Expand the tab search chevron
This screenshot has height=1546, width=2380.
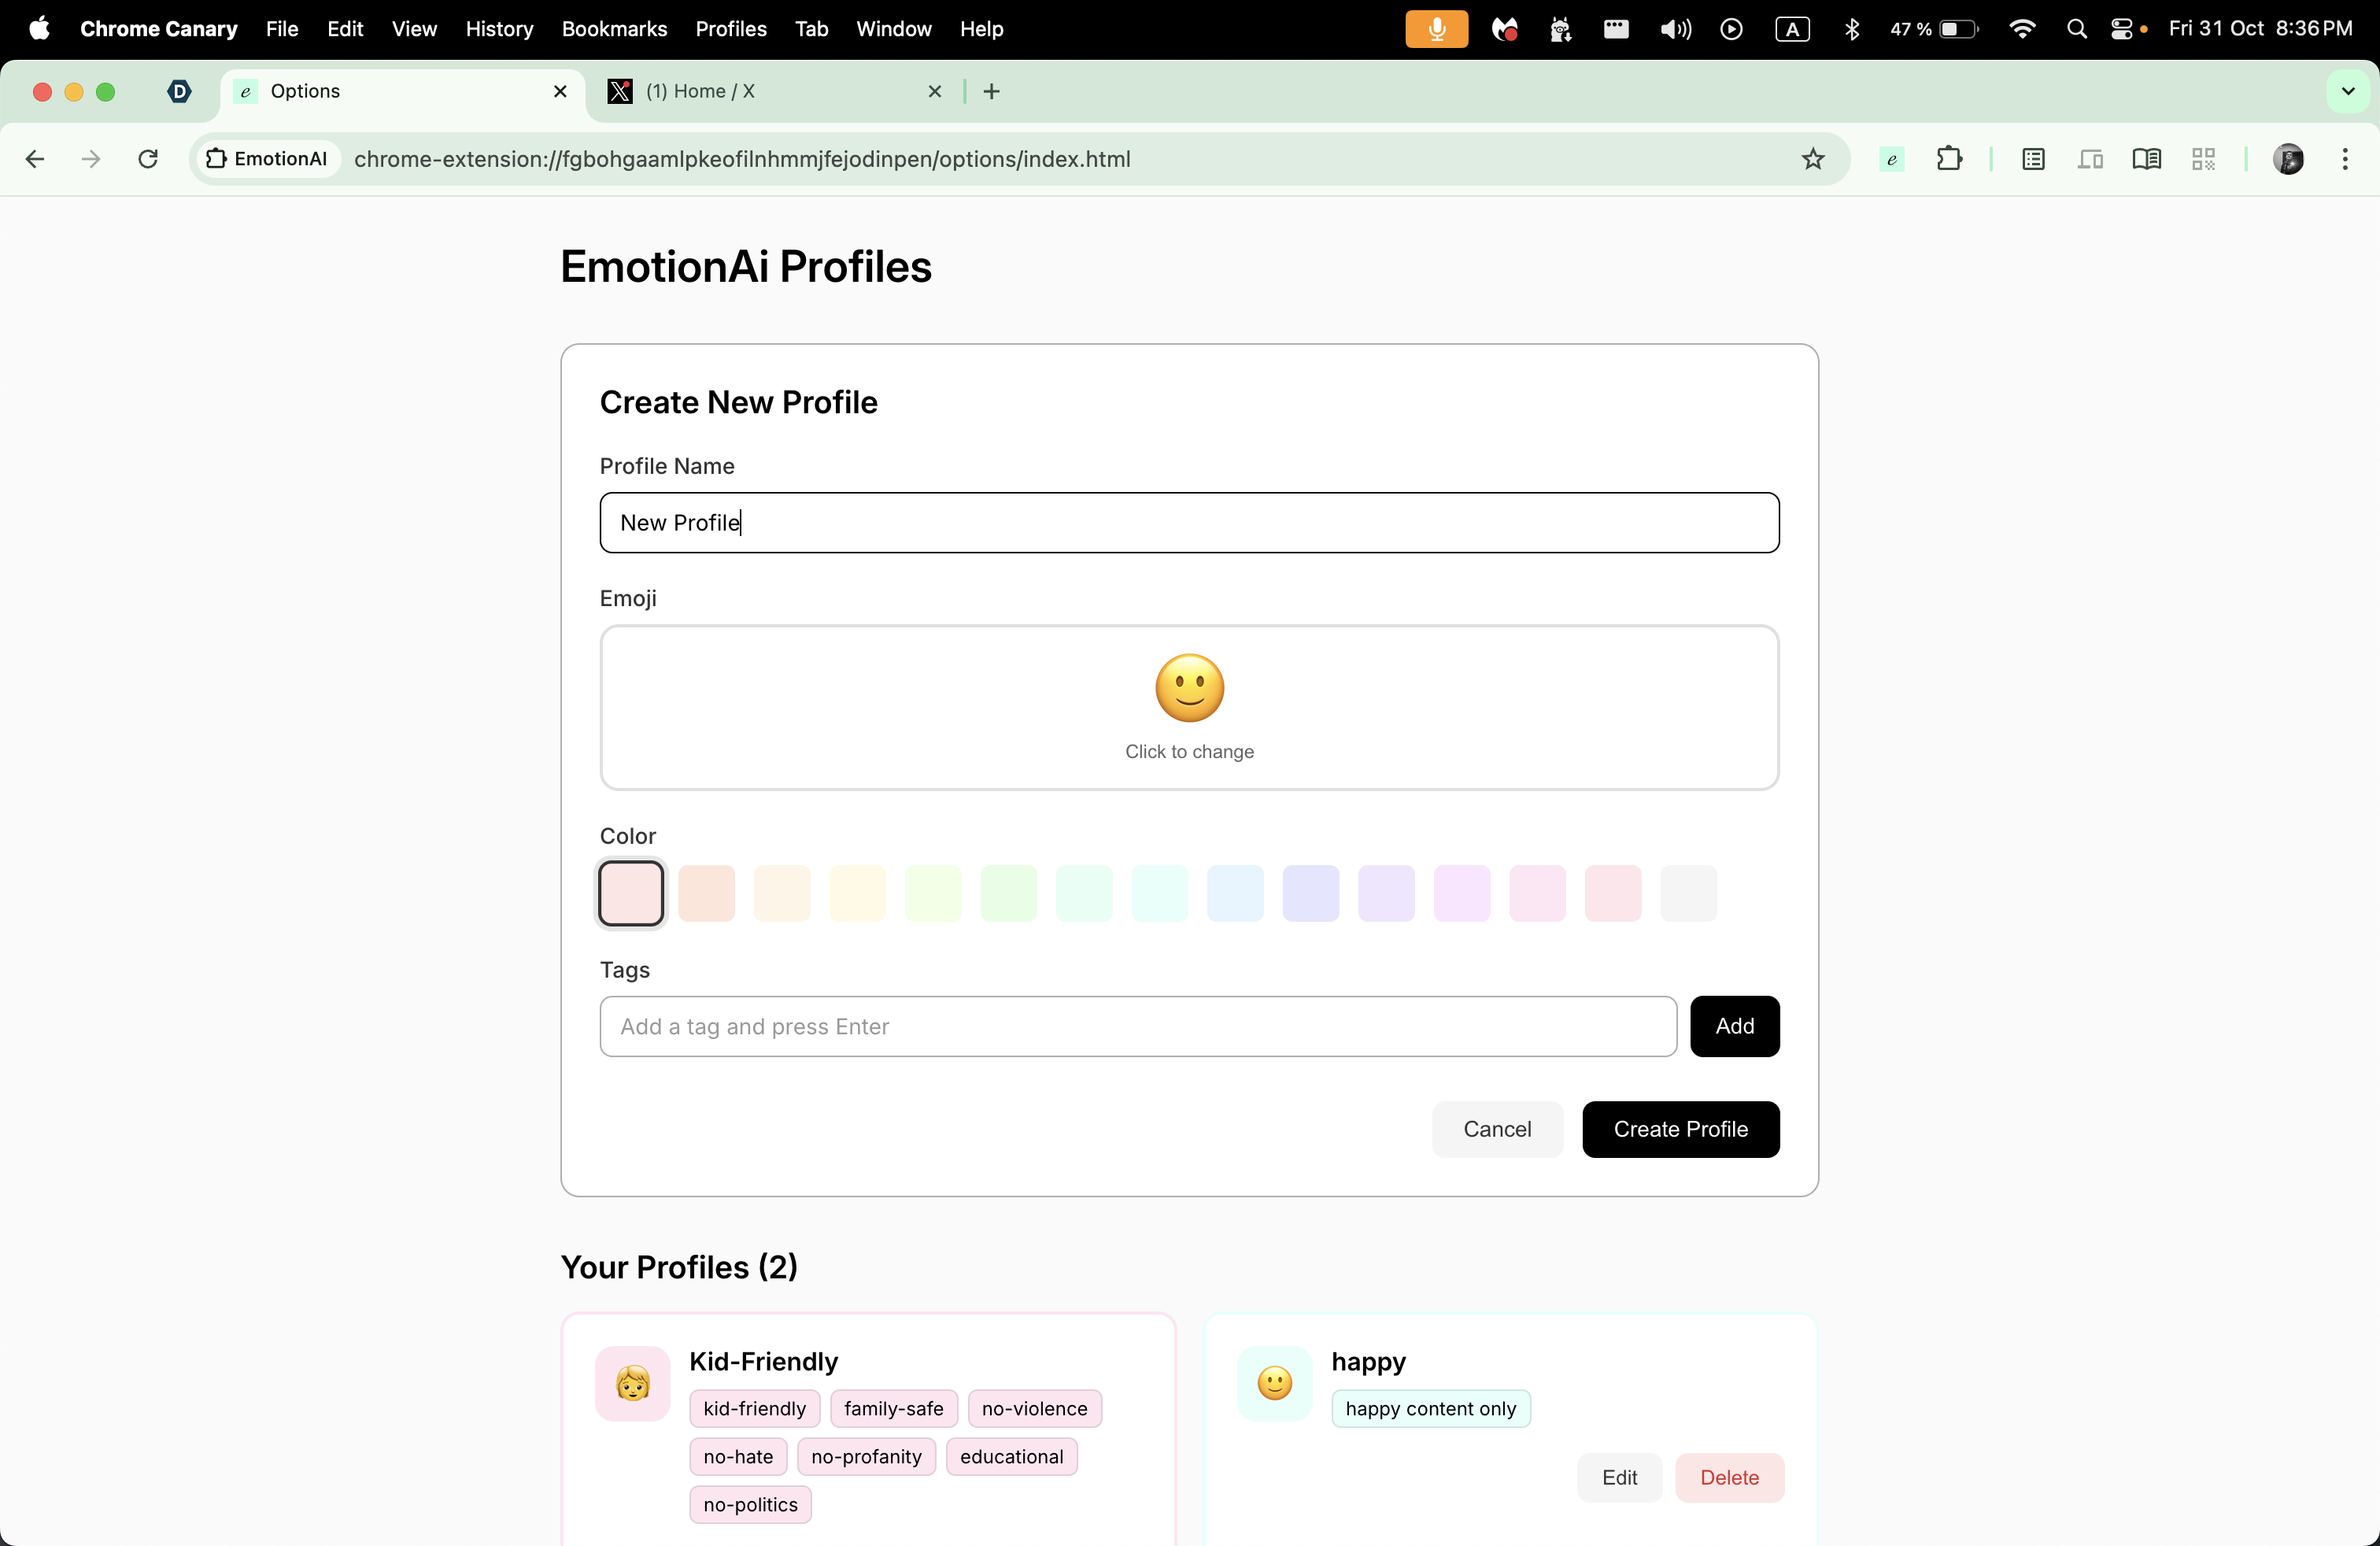(x=2348, y=91)
